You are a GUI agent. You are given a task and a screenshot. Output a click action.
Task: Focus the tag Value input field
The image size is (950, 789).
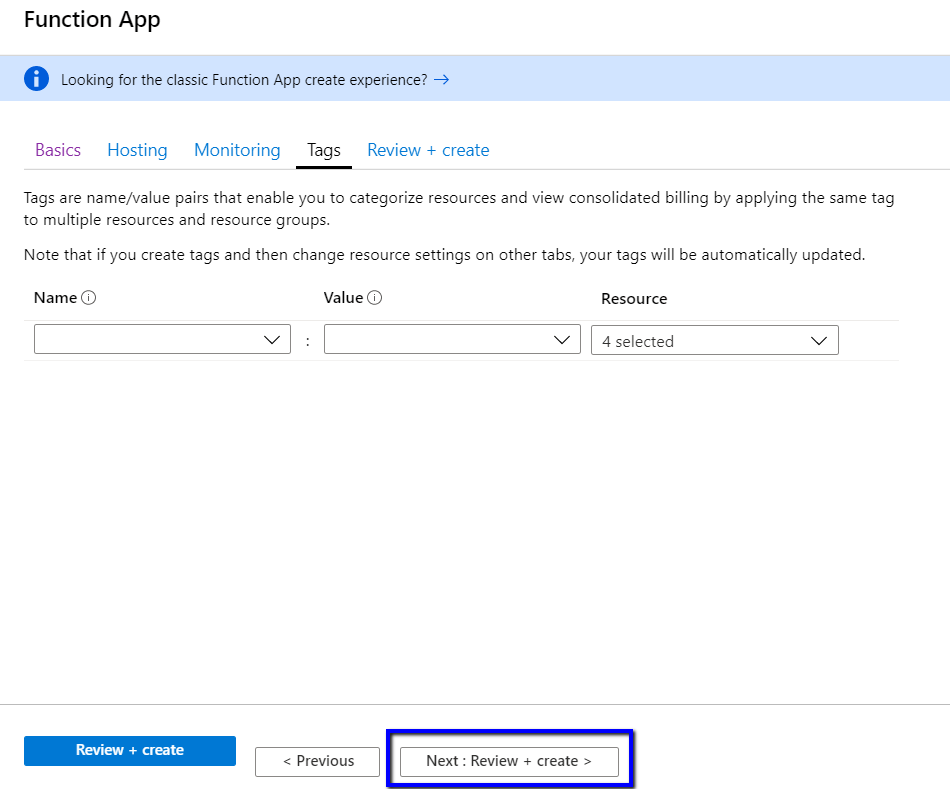(436, 340)
